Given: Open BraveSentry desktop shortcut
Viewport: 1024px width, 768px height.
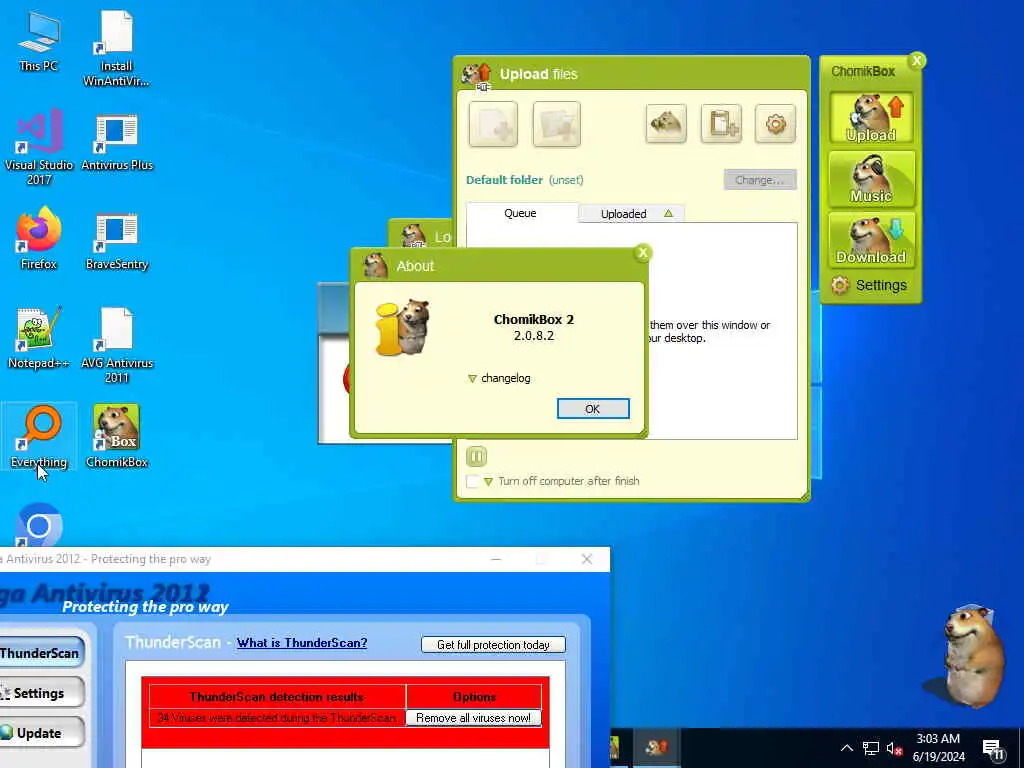Looking at the screenshot, I should pyautogui.click(x=116, y=241).
